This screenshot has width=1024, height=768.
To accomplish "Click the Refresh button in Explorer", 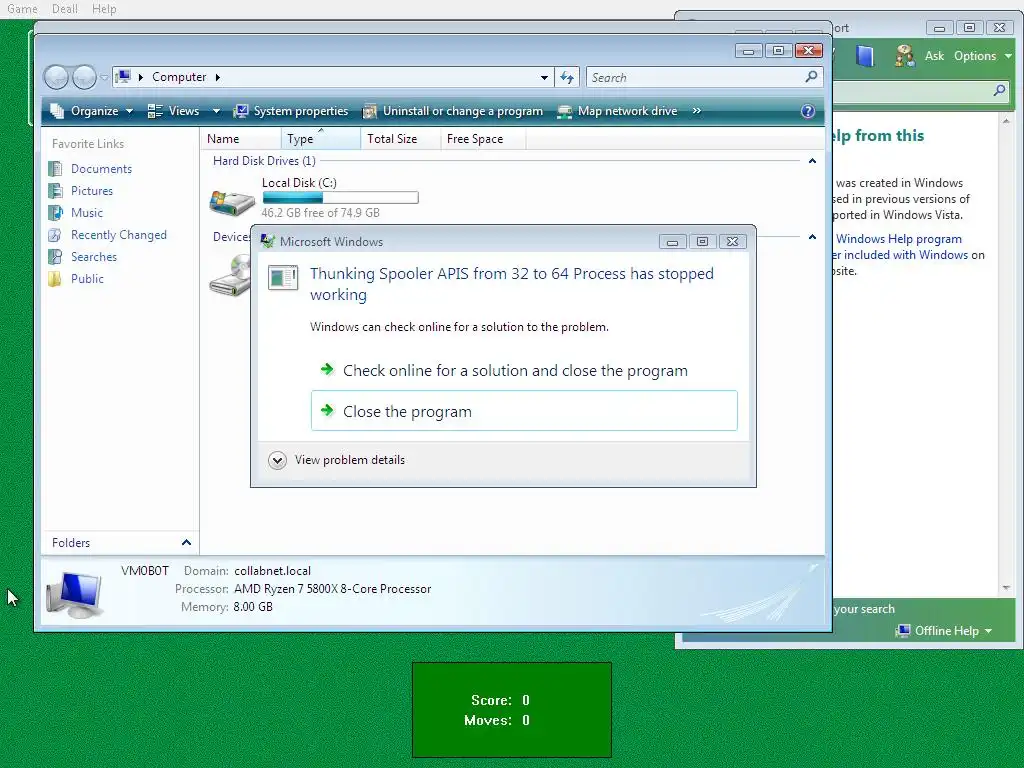I will tap(567, 78).
